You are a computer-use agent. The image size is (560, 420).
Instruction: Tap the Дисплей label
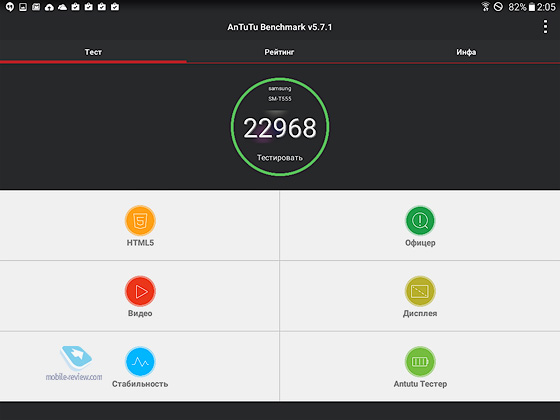[420, 313]
